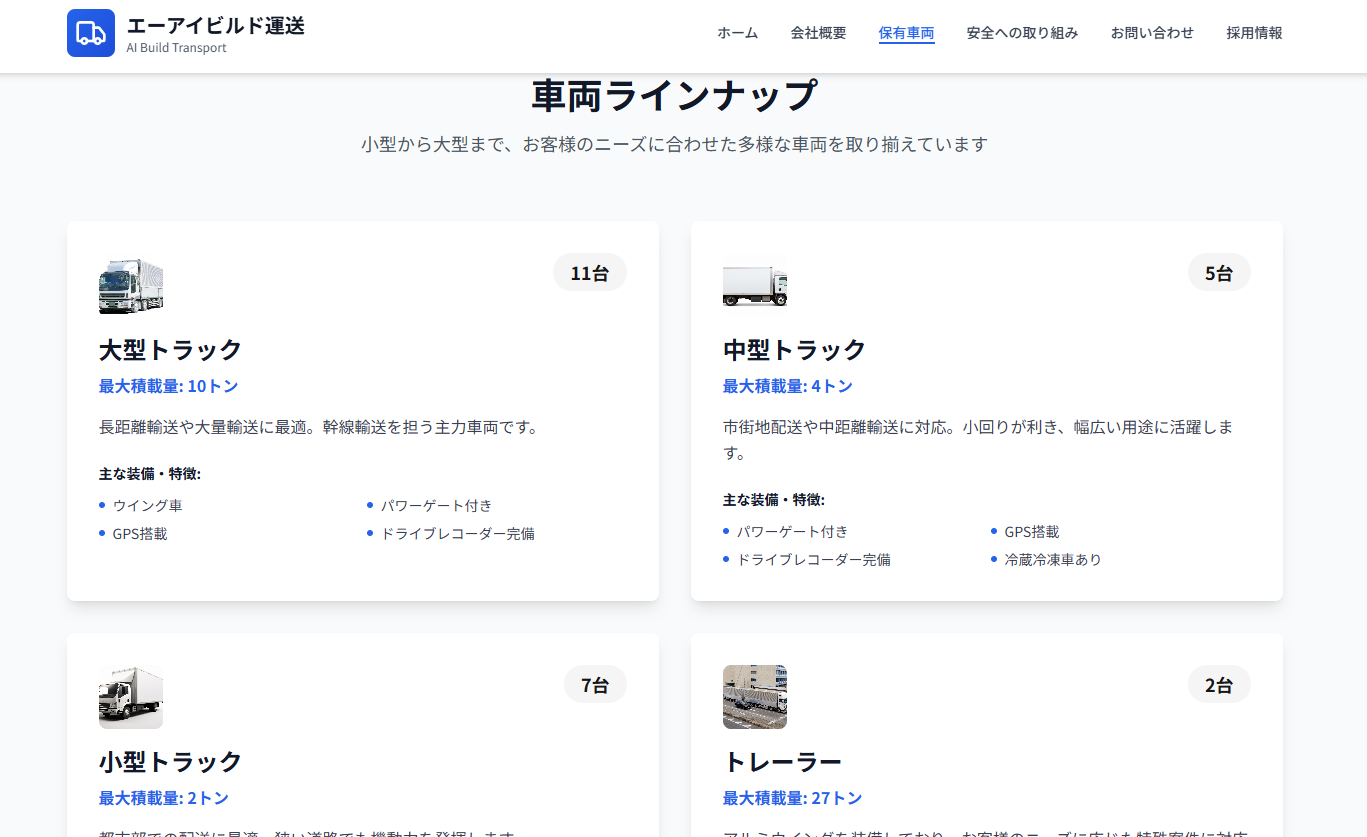The width and height of the screenshot is (1367, 837).
Task: Click the large truck thumbnail image
Action: [131, 286]
